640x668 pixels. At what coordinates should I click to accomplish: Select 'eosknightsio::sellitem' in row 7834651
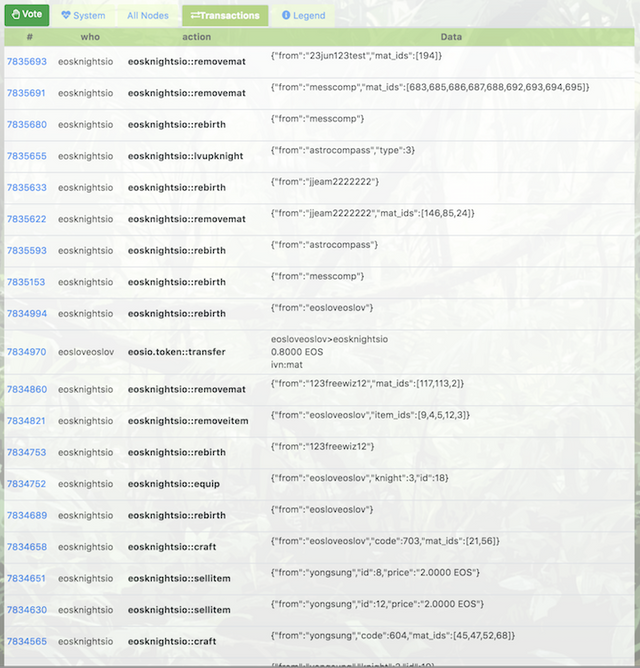click(179, 579)
